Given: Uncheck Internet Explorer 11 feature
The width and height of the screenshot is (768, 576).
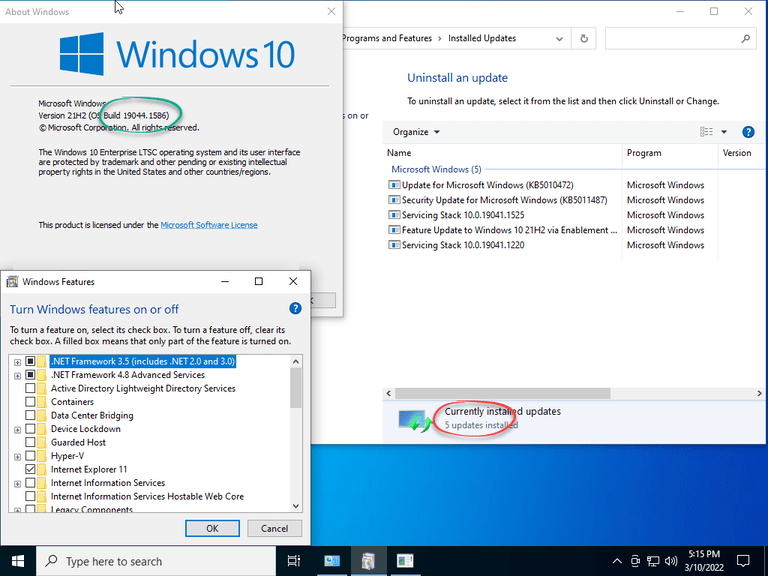Looking at the screenshot, I should (30, 469).
